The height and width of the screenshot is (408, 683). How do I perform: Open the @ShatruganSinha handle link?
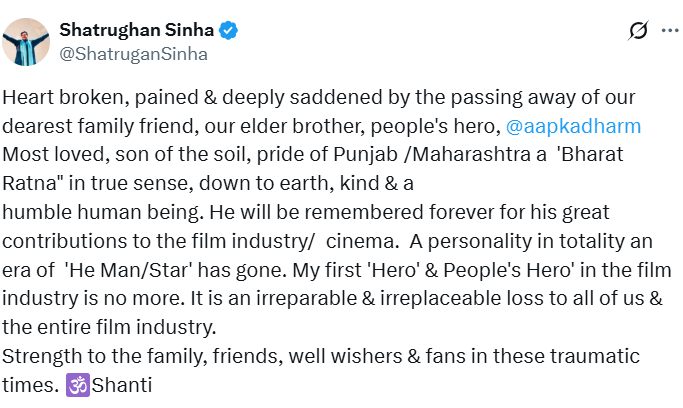(x=134, y=54)
